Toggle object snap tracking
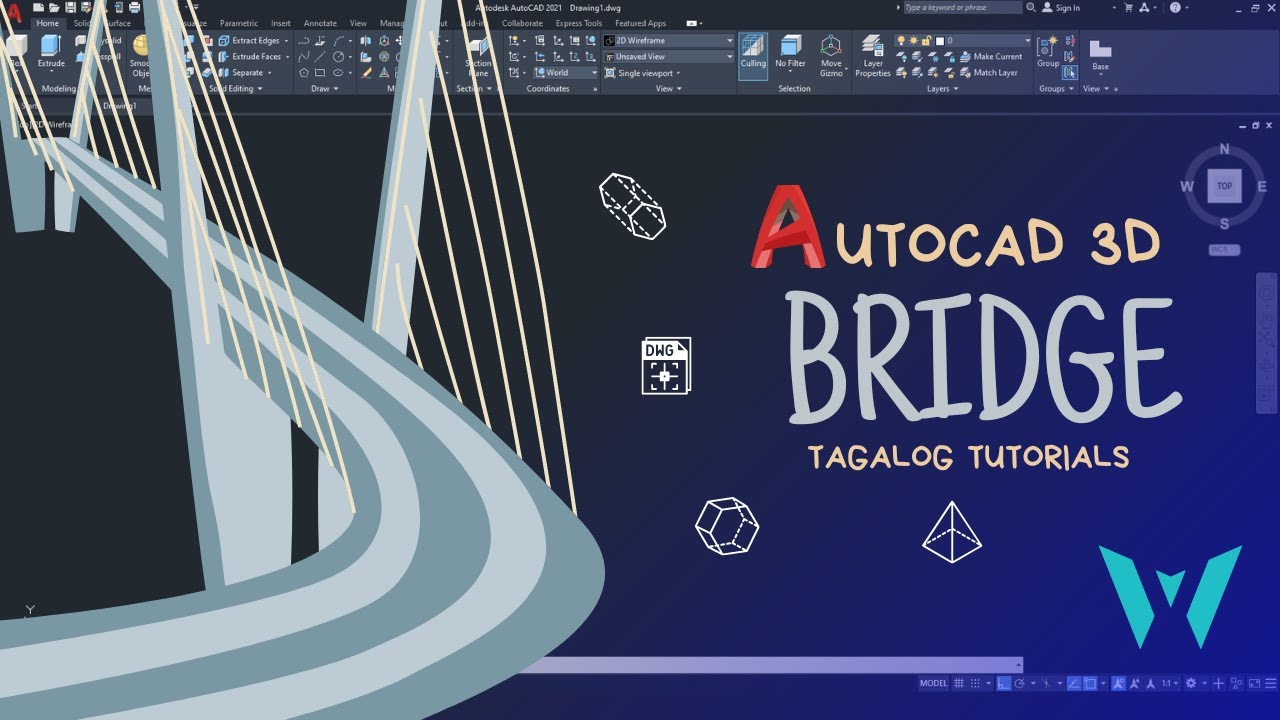Image resolution: width=1280 pixels, height=720 pixels. [x=1074, y=683]
